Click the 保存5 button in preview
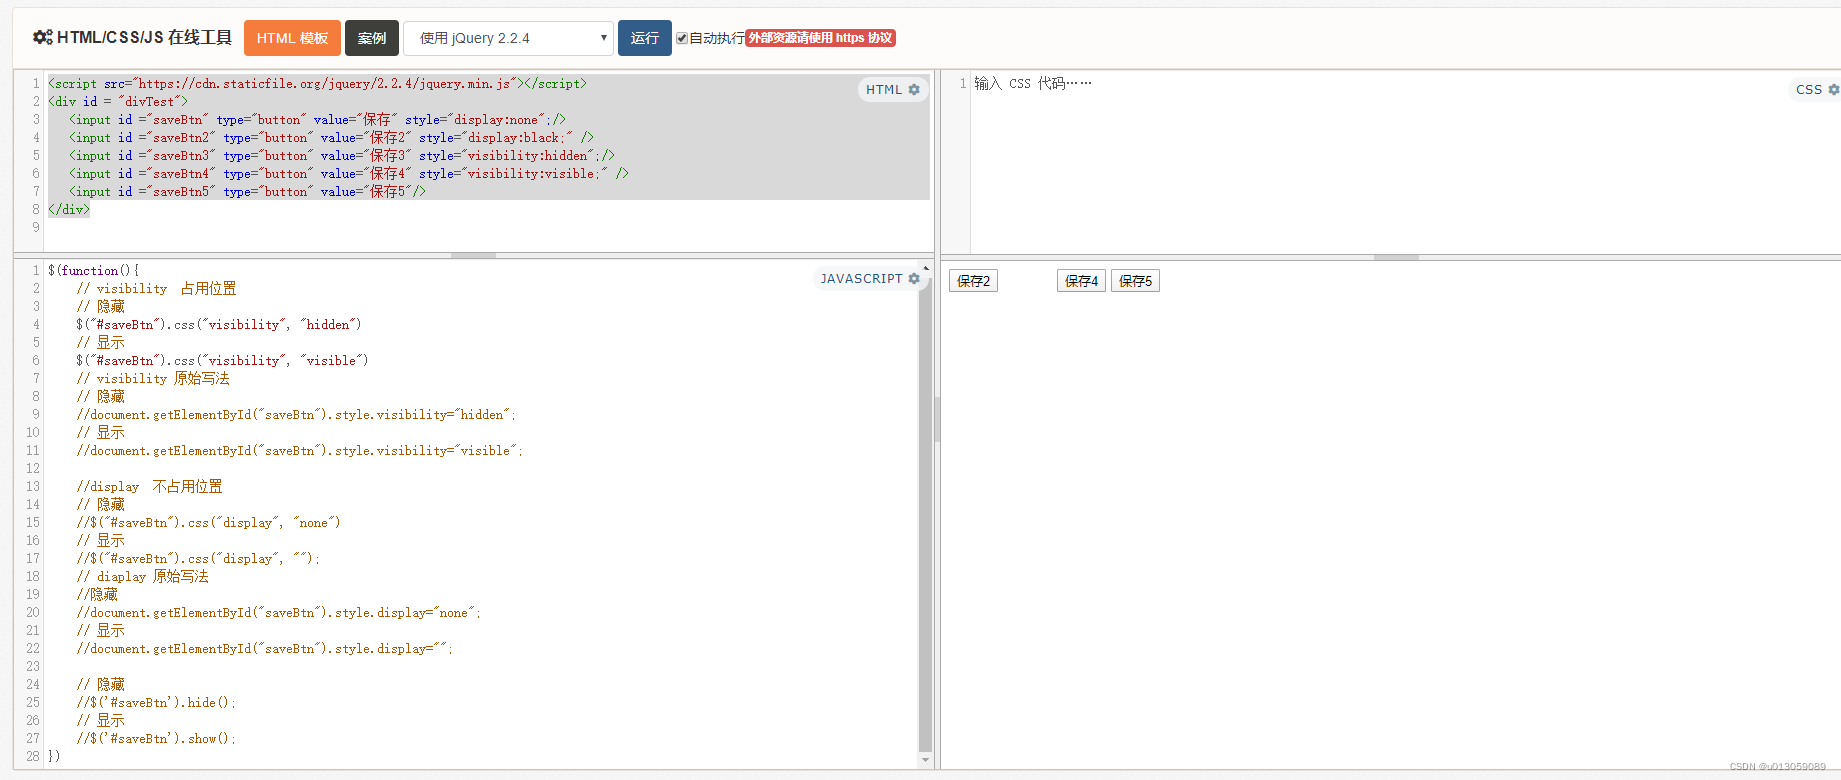 point(1135,281)
